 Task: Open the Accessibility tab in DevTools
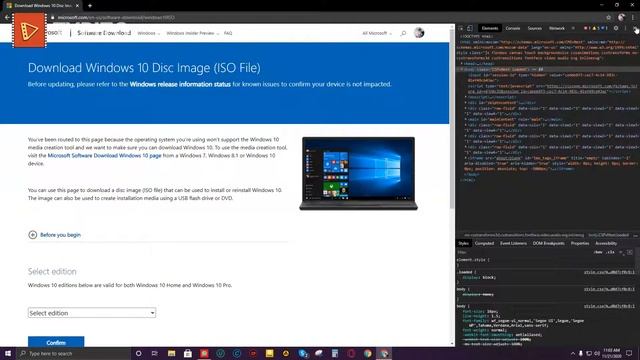tap(606, 243)
